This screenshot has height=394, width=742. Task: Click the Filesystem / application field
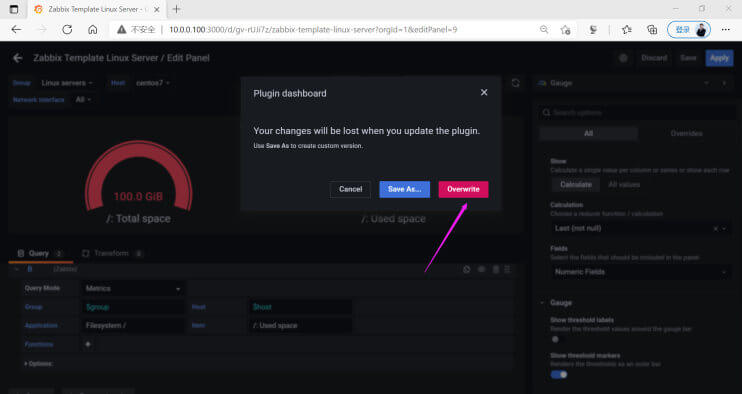tap(133, 325)
